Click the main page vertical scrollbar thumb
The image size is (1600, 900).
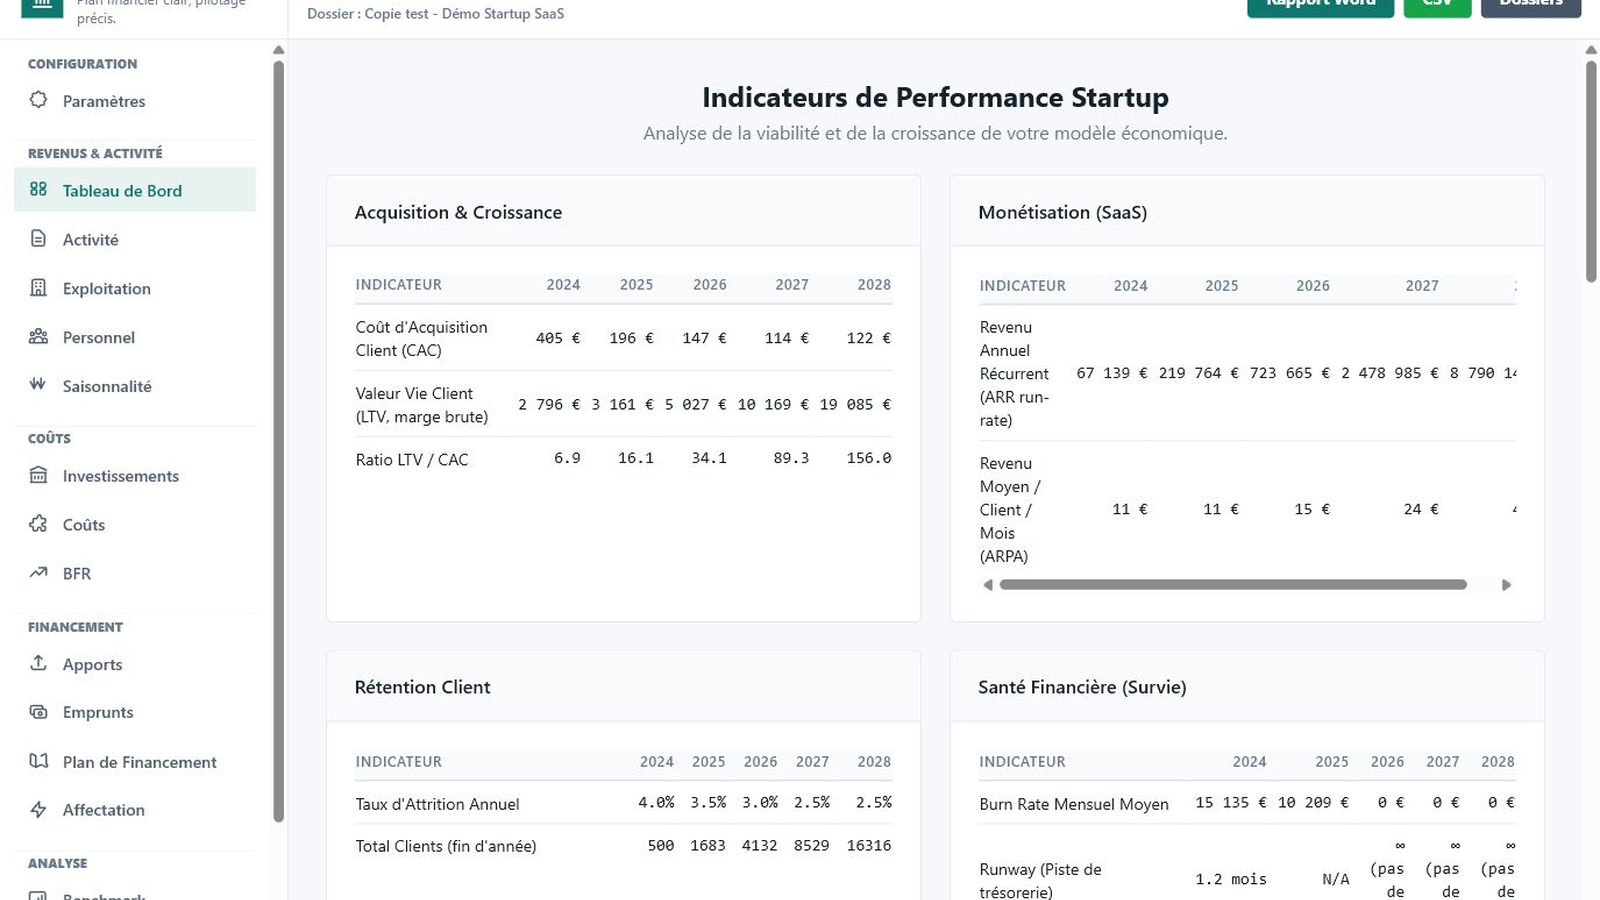pyautogui.click(x=1591, y=172)
